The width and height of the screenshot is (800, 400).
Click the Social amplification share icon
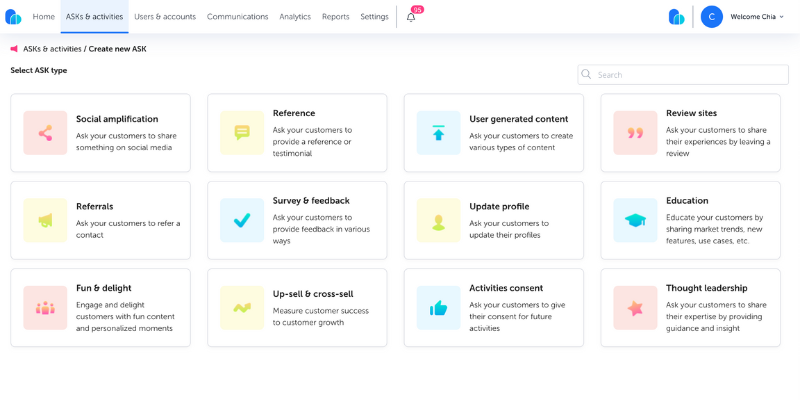45,133
